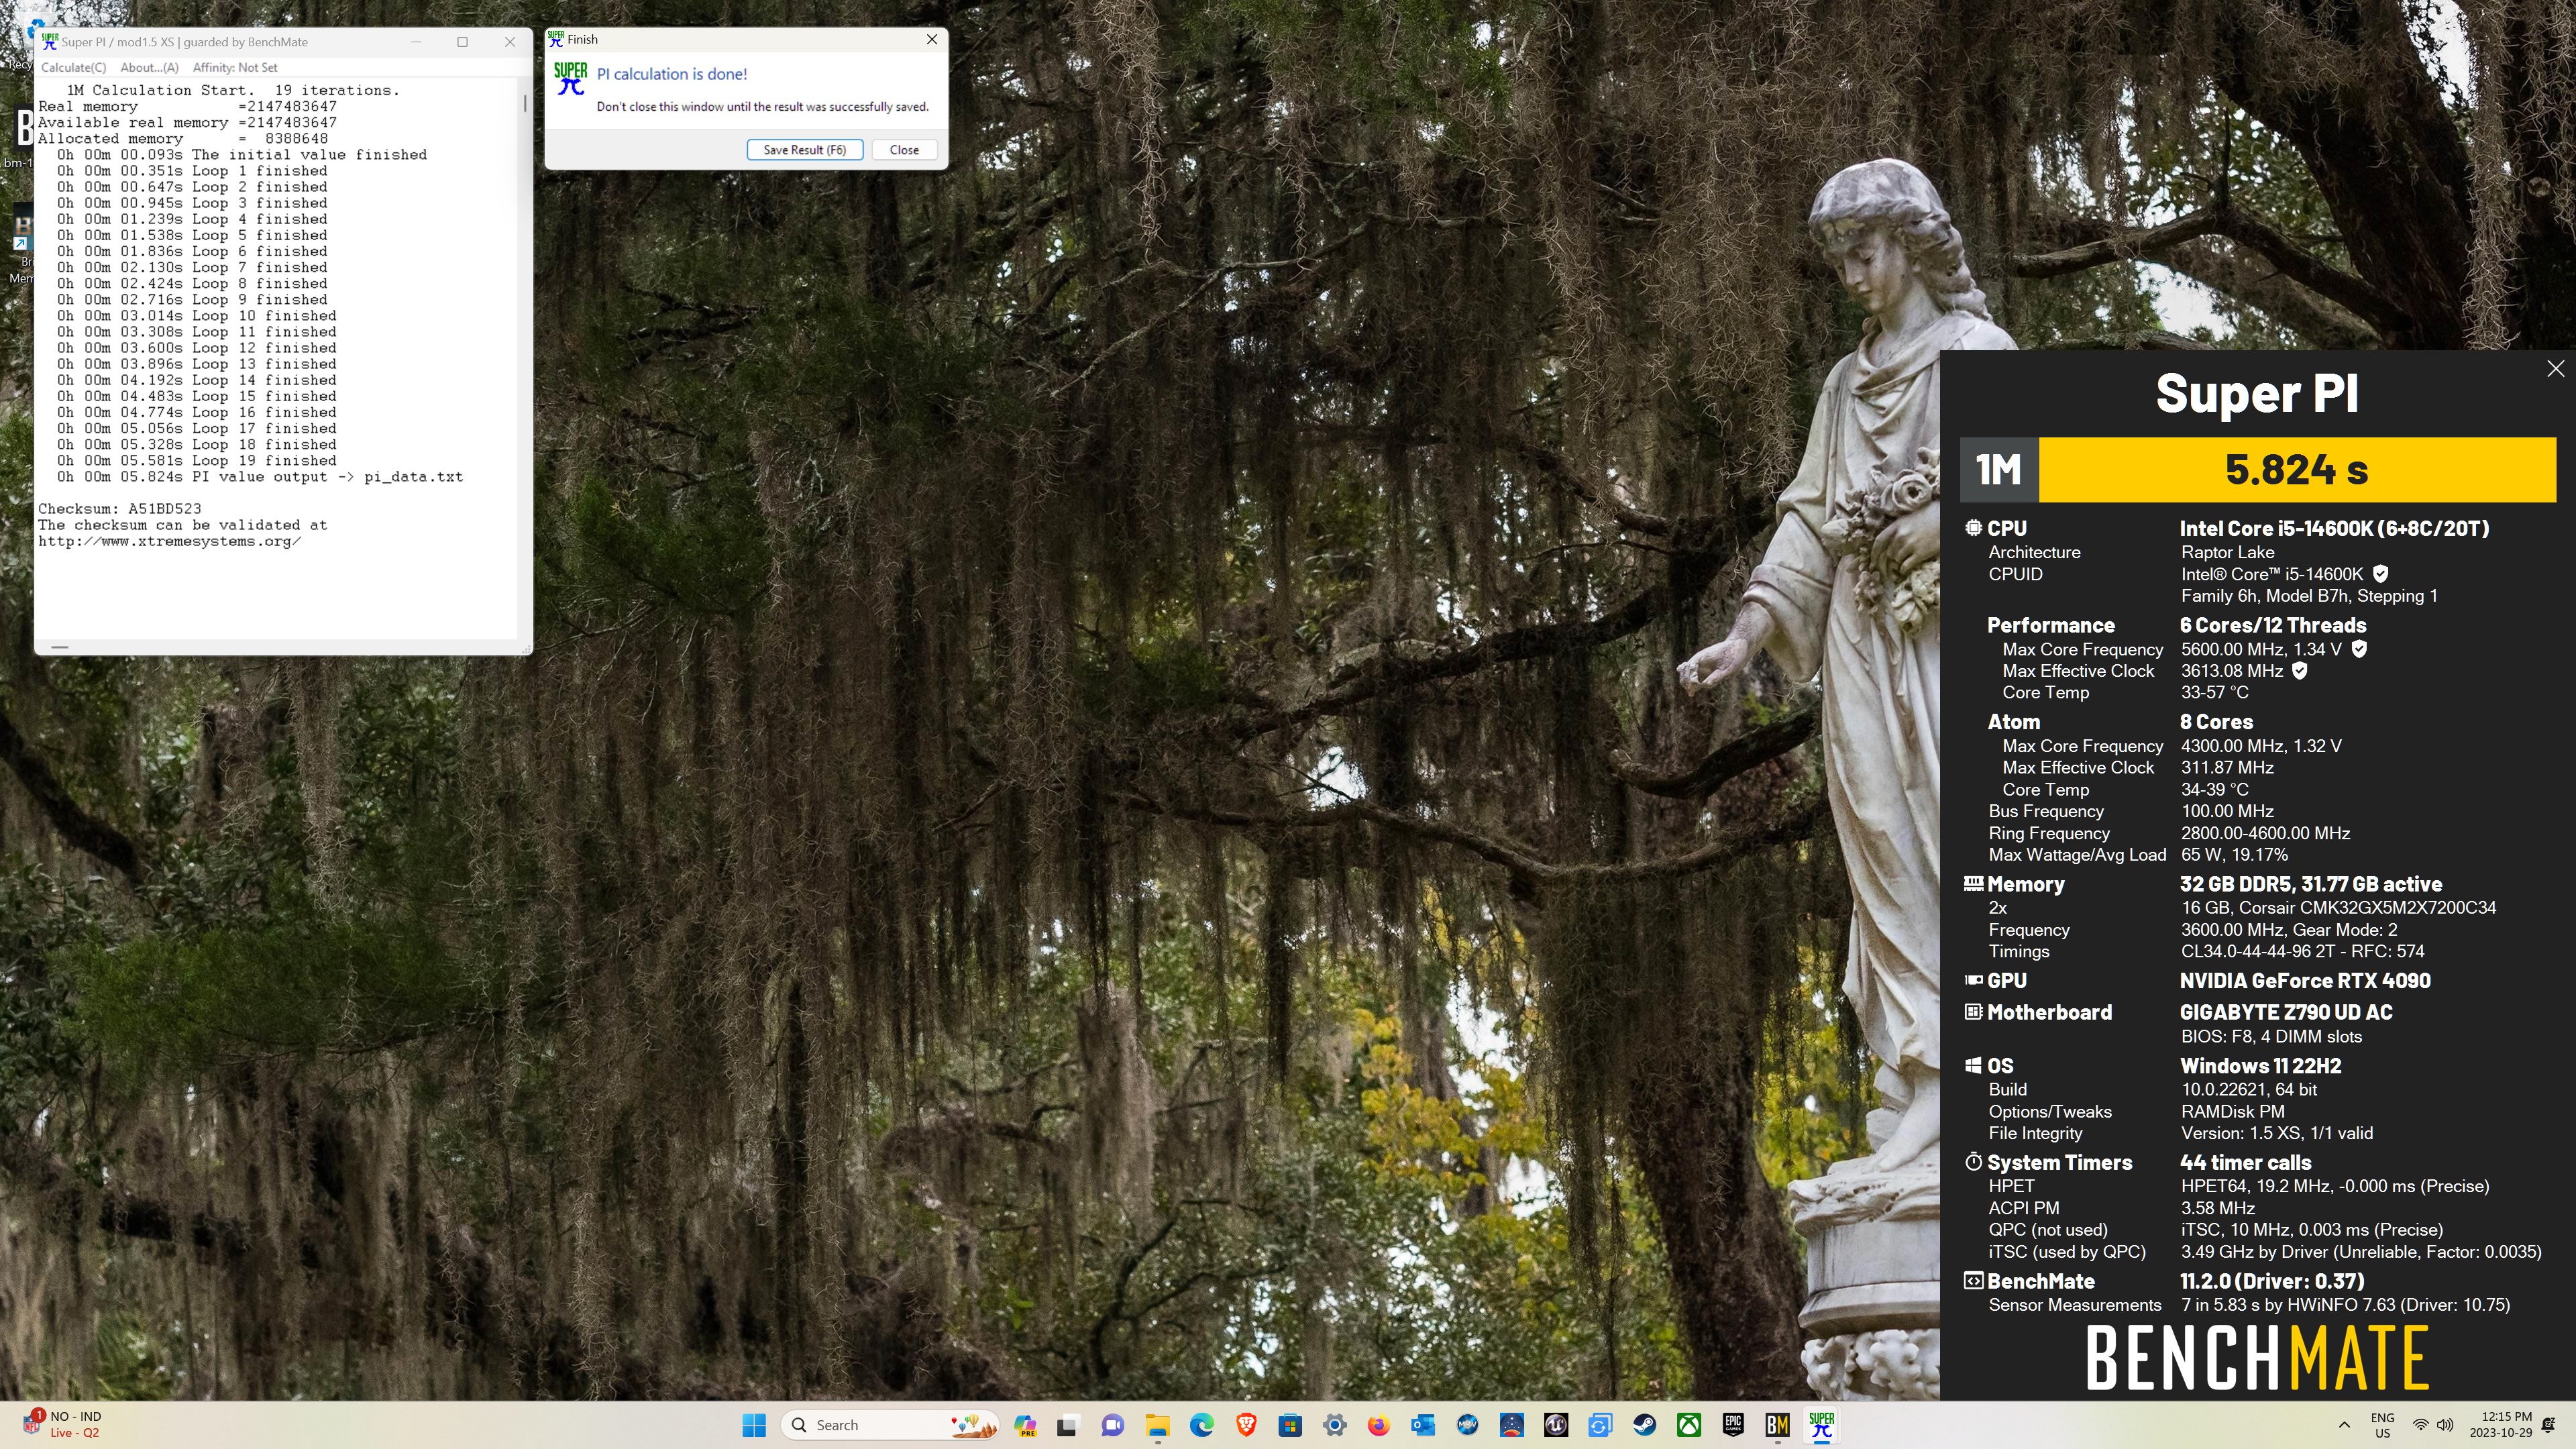The width and height of the screenshot is (2576, 1449).
Task: Switch to BenchMate taskbar icon
Action: tap(1777, 1425)
